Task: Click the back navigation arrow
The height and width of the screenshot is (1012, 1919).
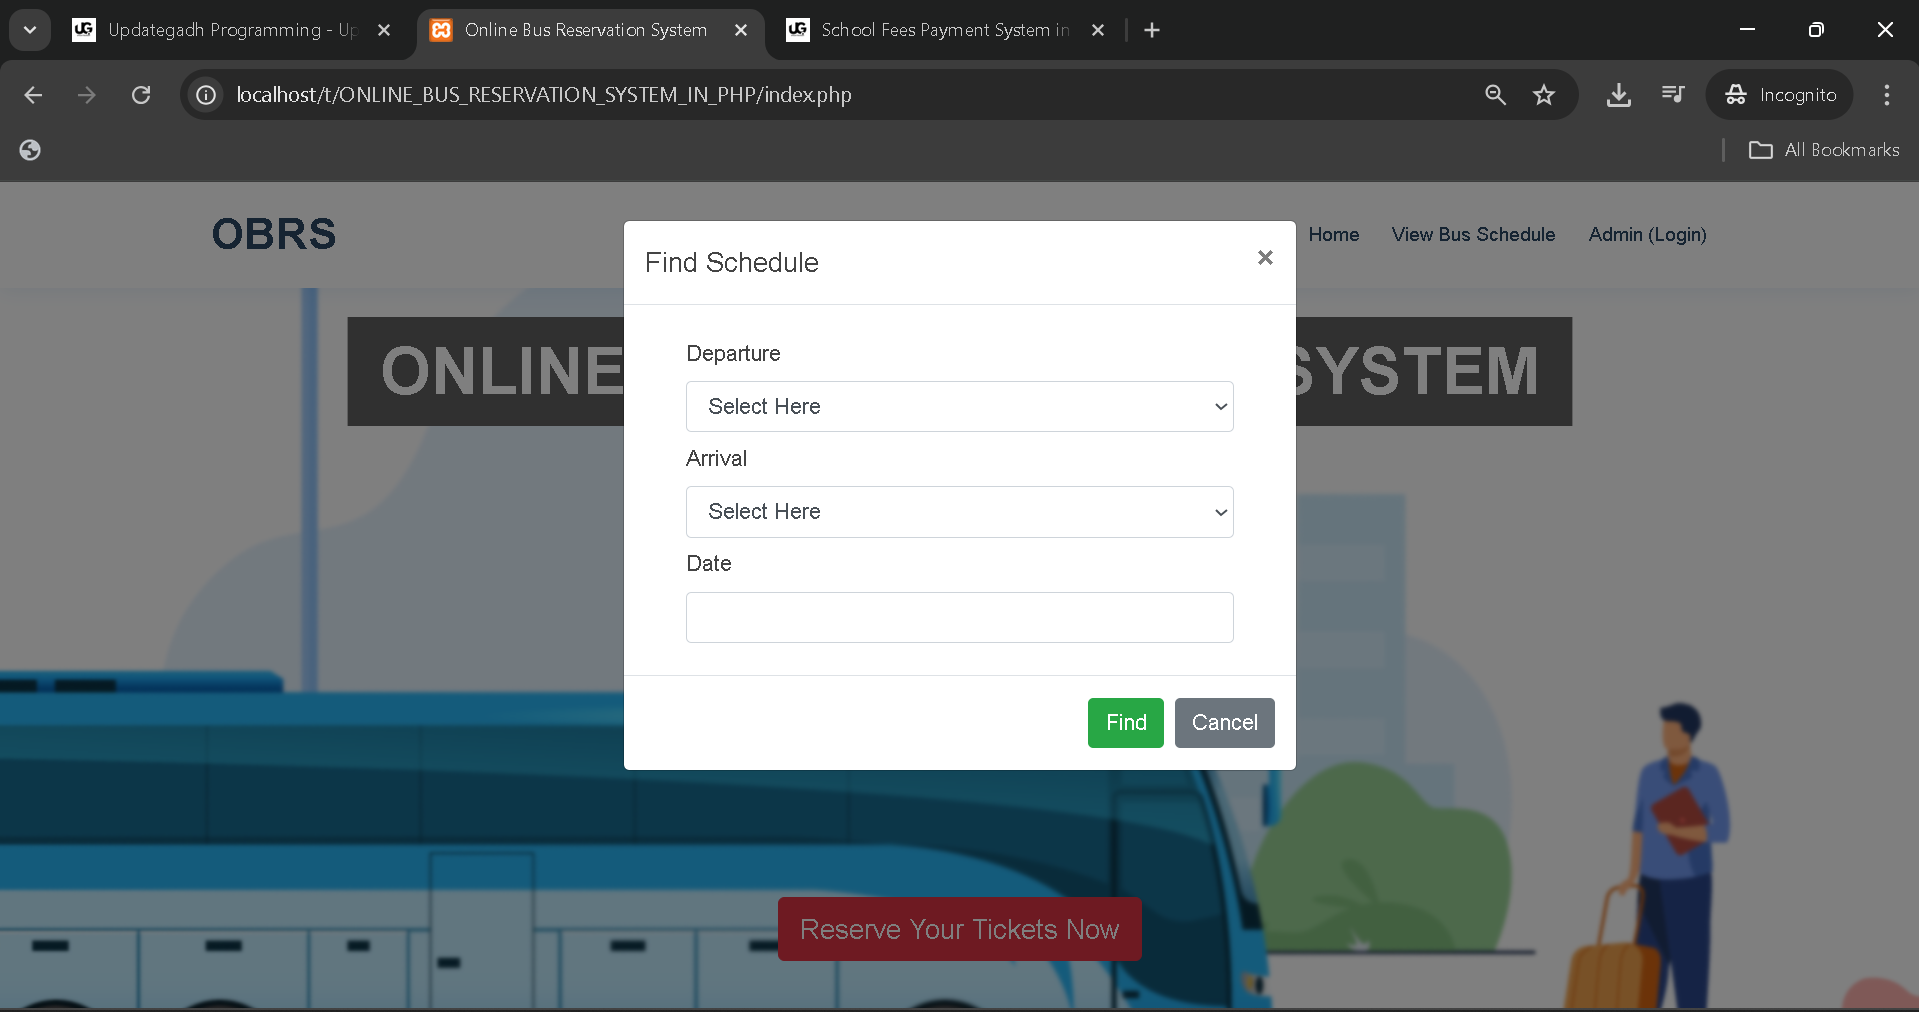Action: click(33, 95)
